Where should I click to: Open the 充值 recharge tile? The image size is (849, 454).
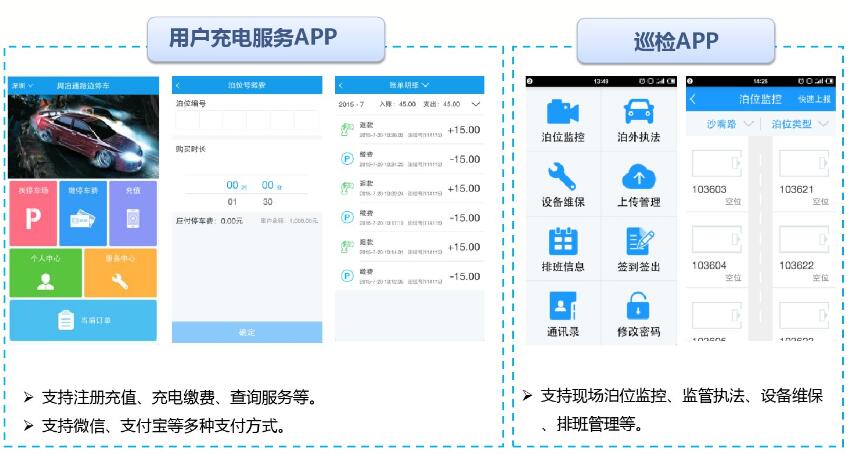click(133, 213)
